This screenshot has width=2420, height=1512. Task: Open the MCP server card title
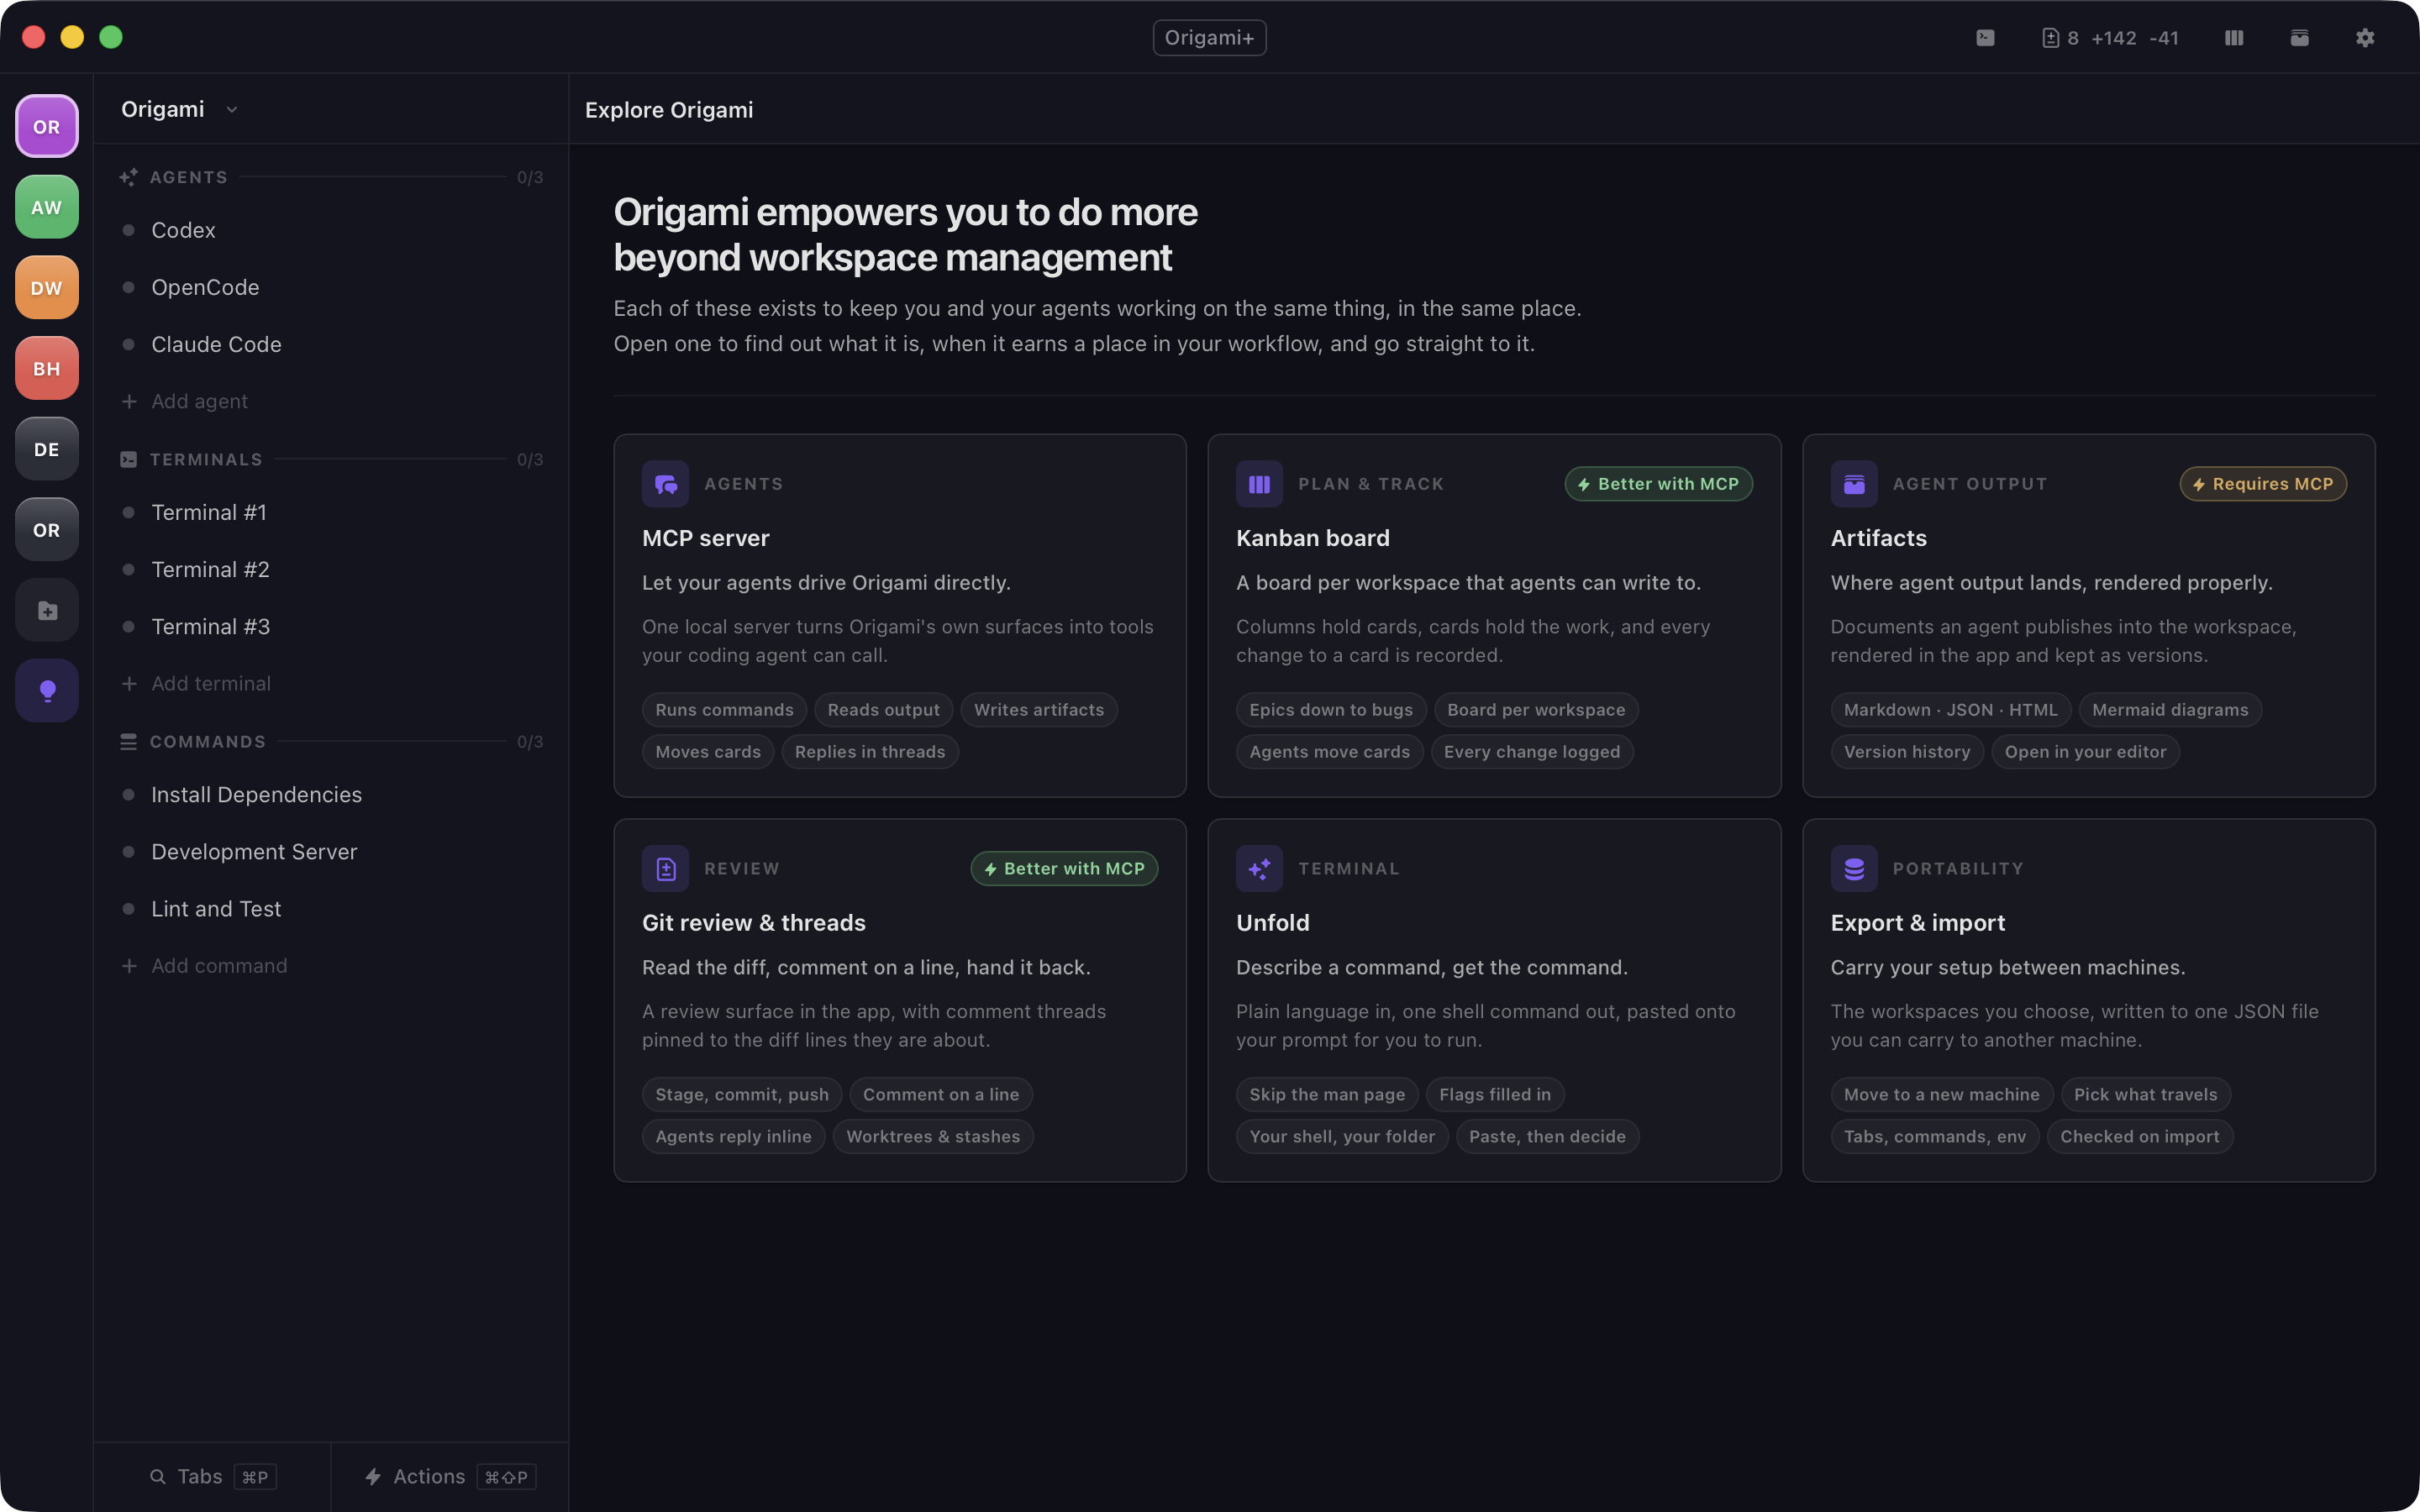coord(706,538)
